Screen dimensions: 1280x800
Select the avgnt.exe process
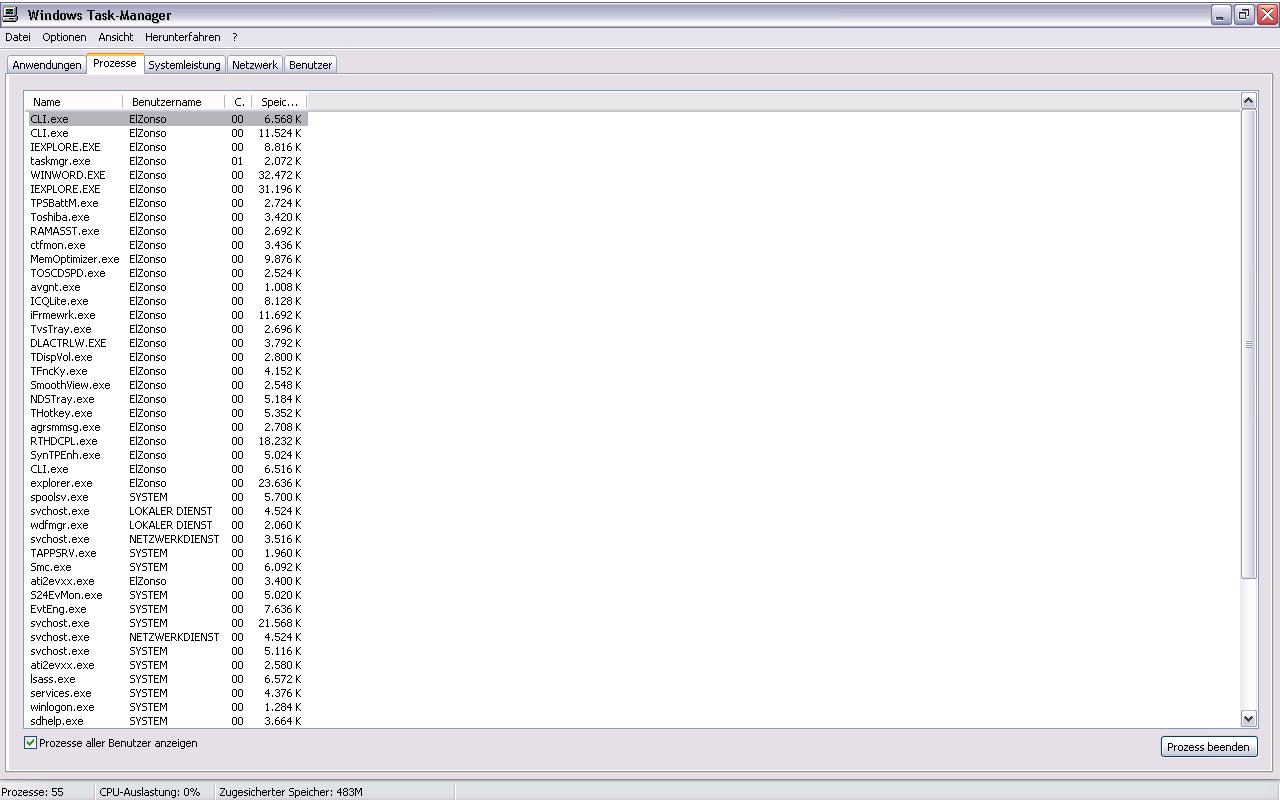point(167,287)
